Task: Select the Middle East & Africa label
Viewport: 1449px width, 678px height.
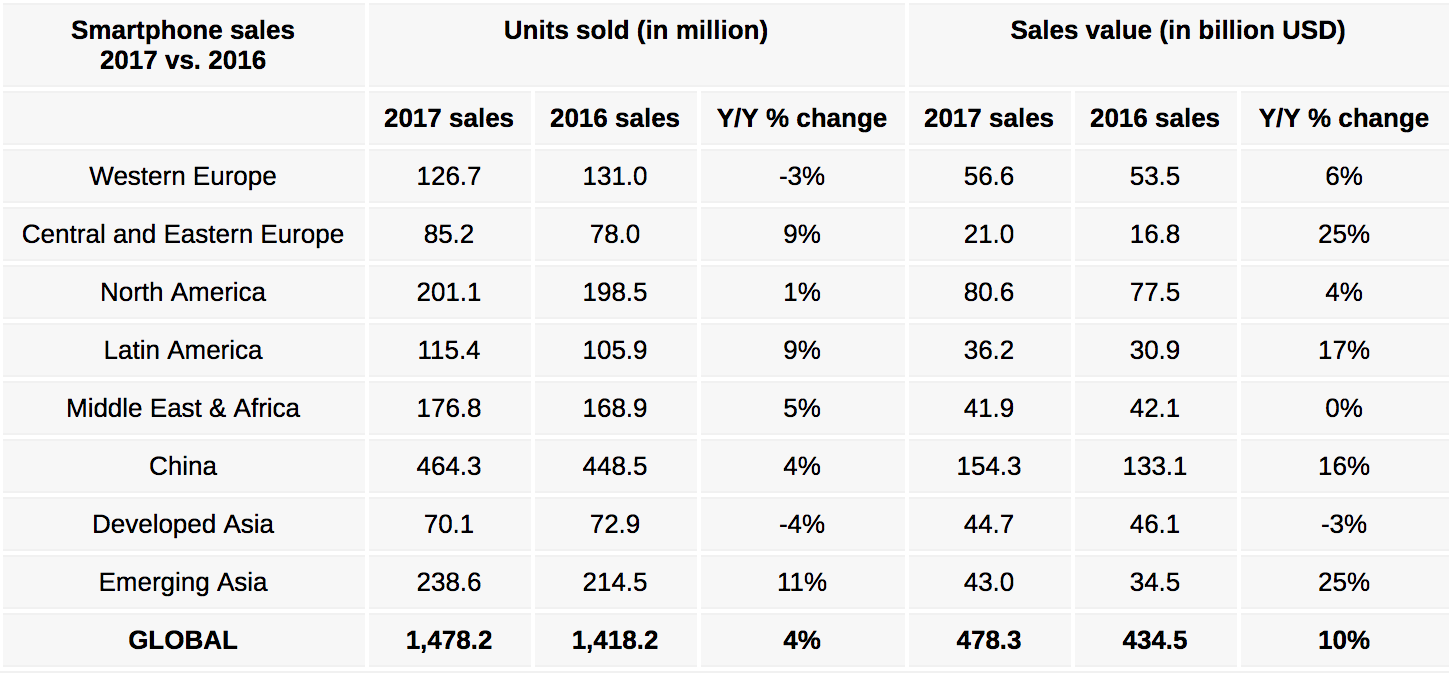Action: point(183,409)
